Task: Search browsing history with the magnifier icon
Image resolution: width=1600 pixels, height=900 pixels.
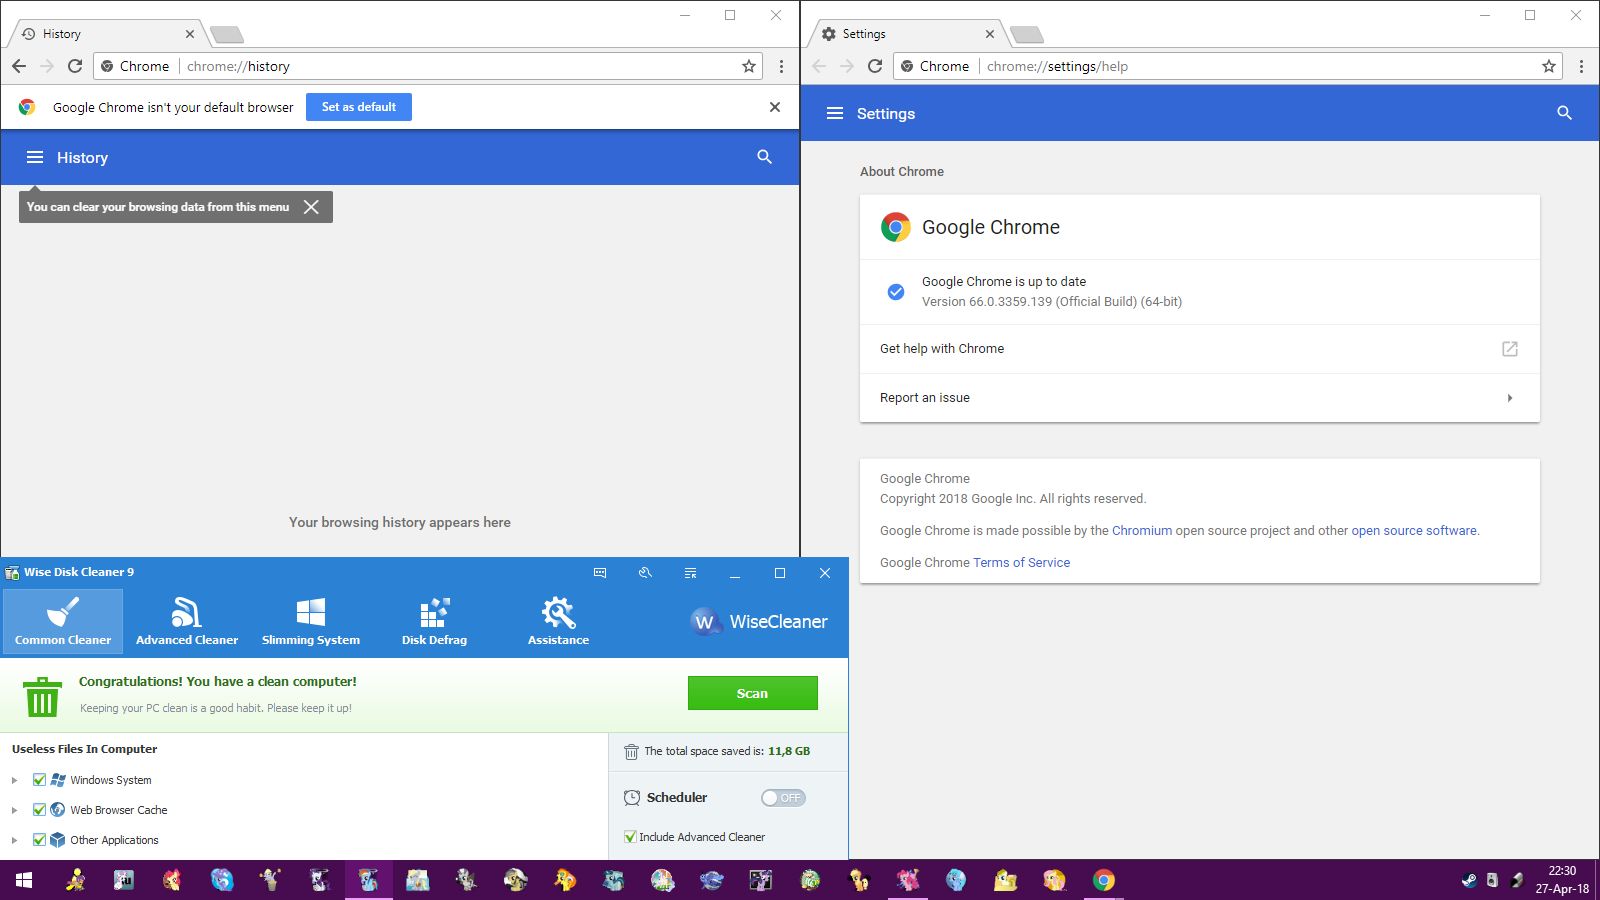Action: coord(765,157)
